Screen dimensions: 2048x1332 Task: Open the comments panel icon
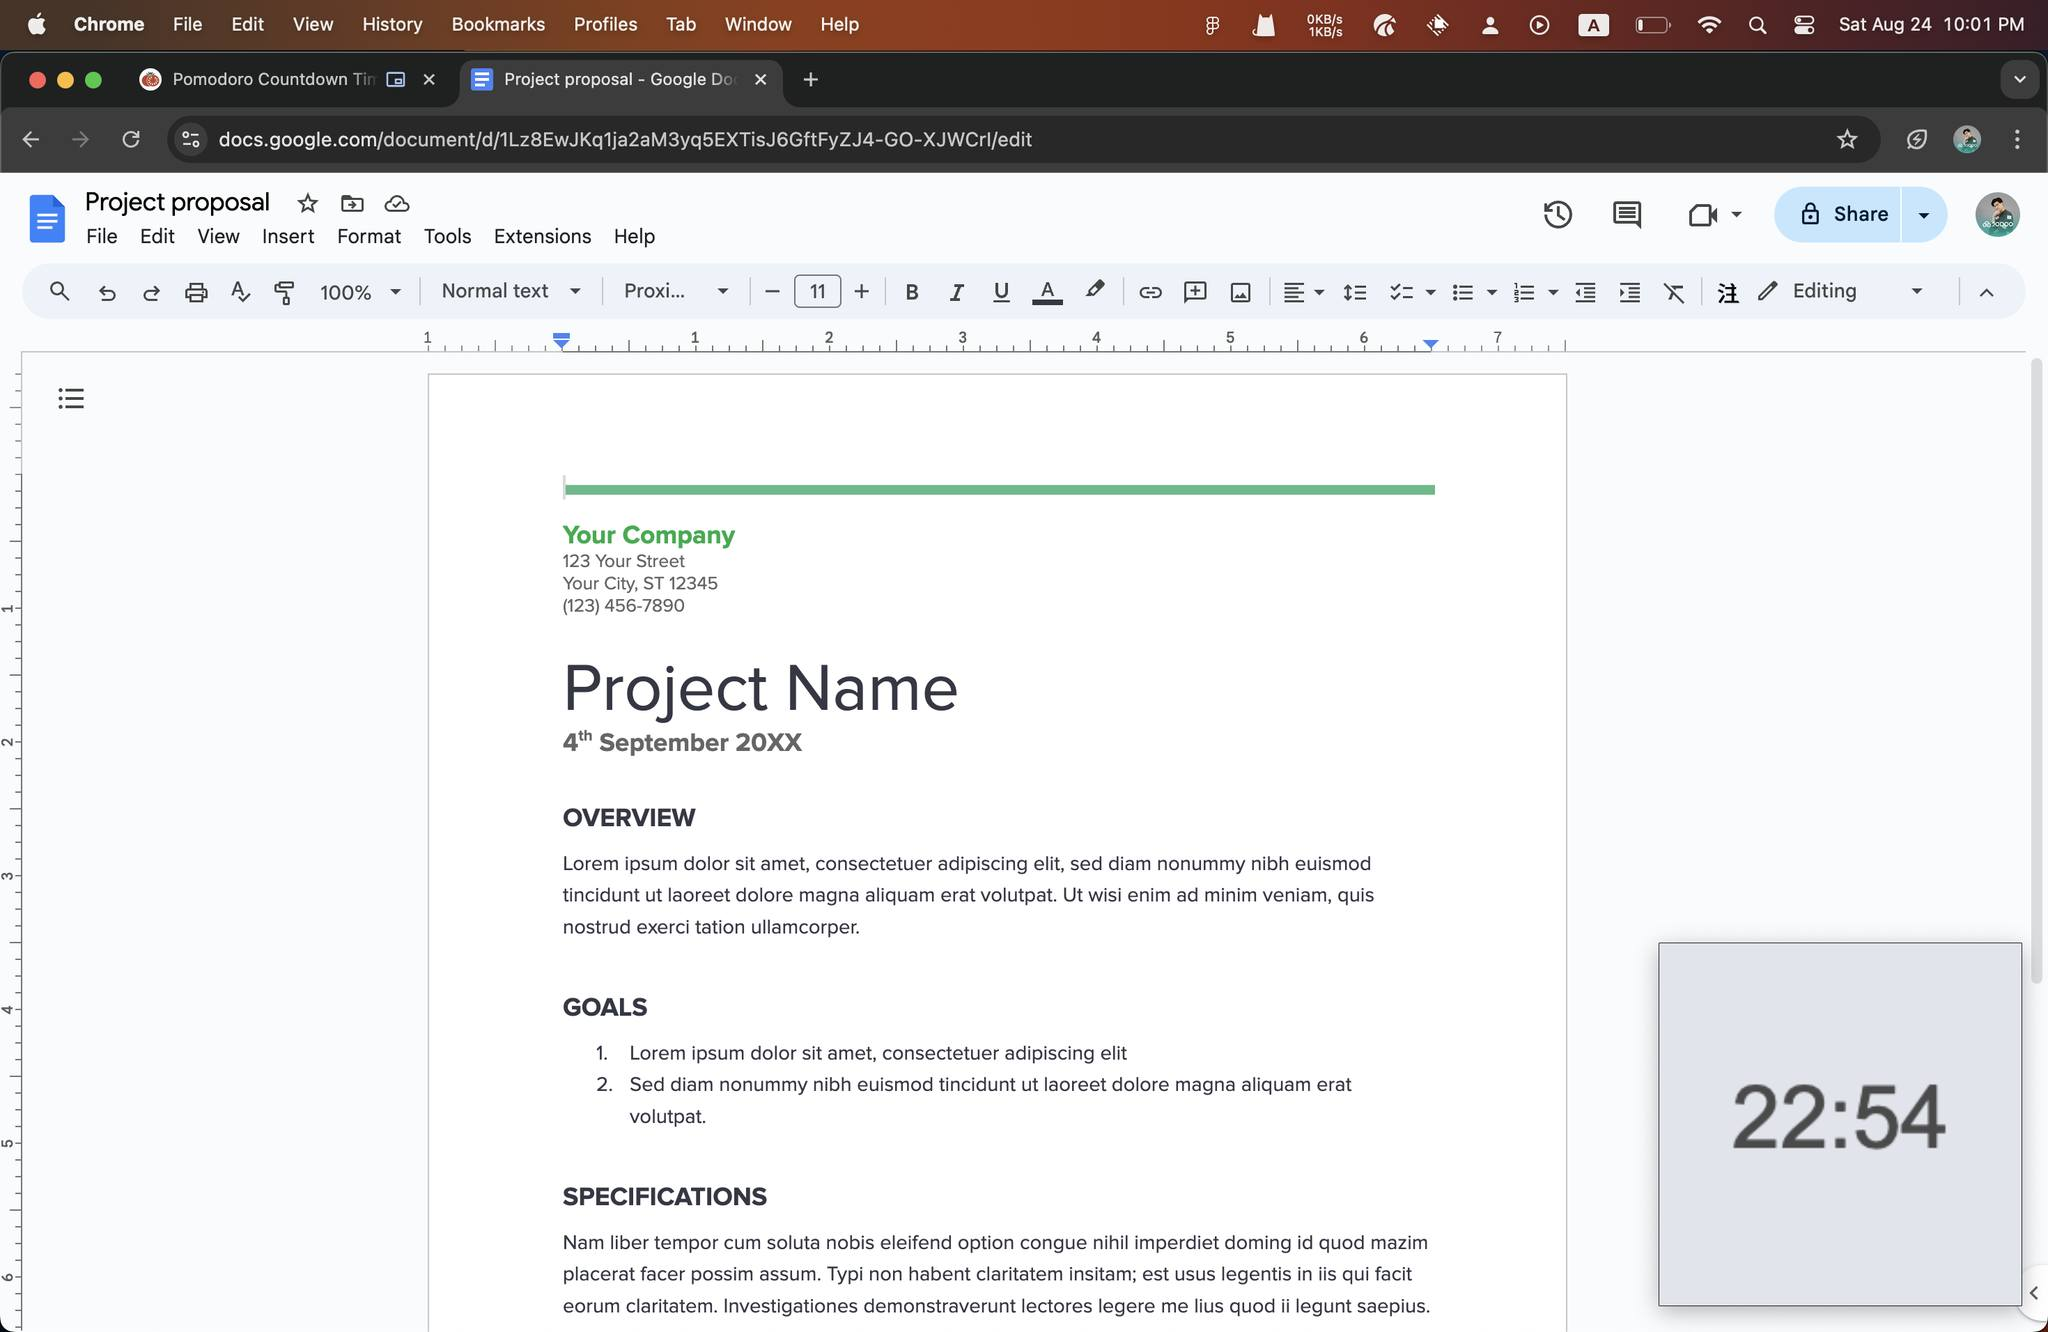coord(1626,214)
